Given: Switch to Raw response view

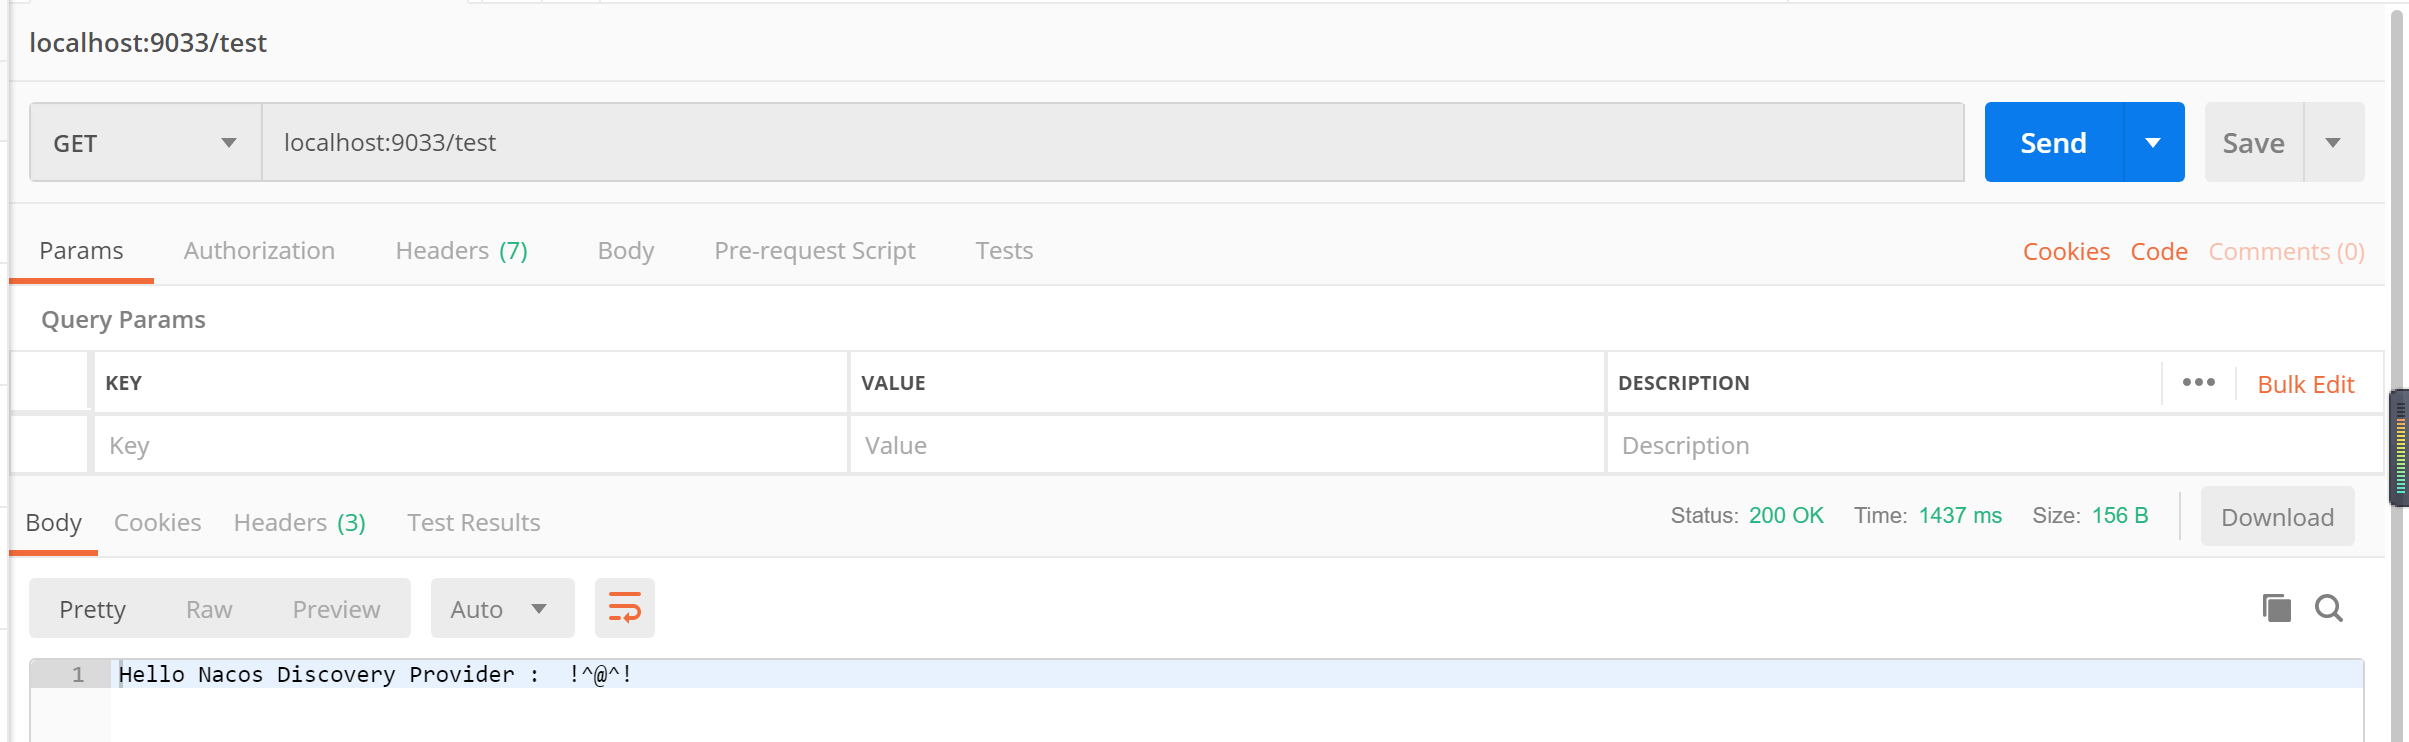Looking at the screenshot, I should click(x=209, y=609).
